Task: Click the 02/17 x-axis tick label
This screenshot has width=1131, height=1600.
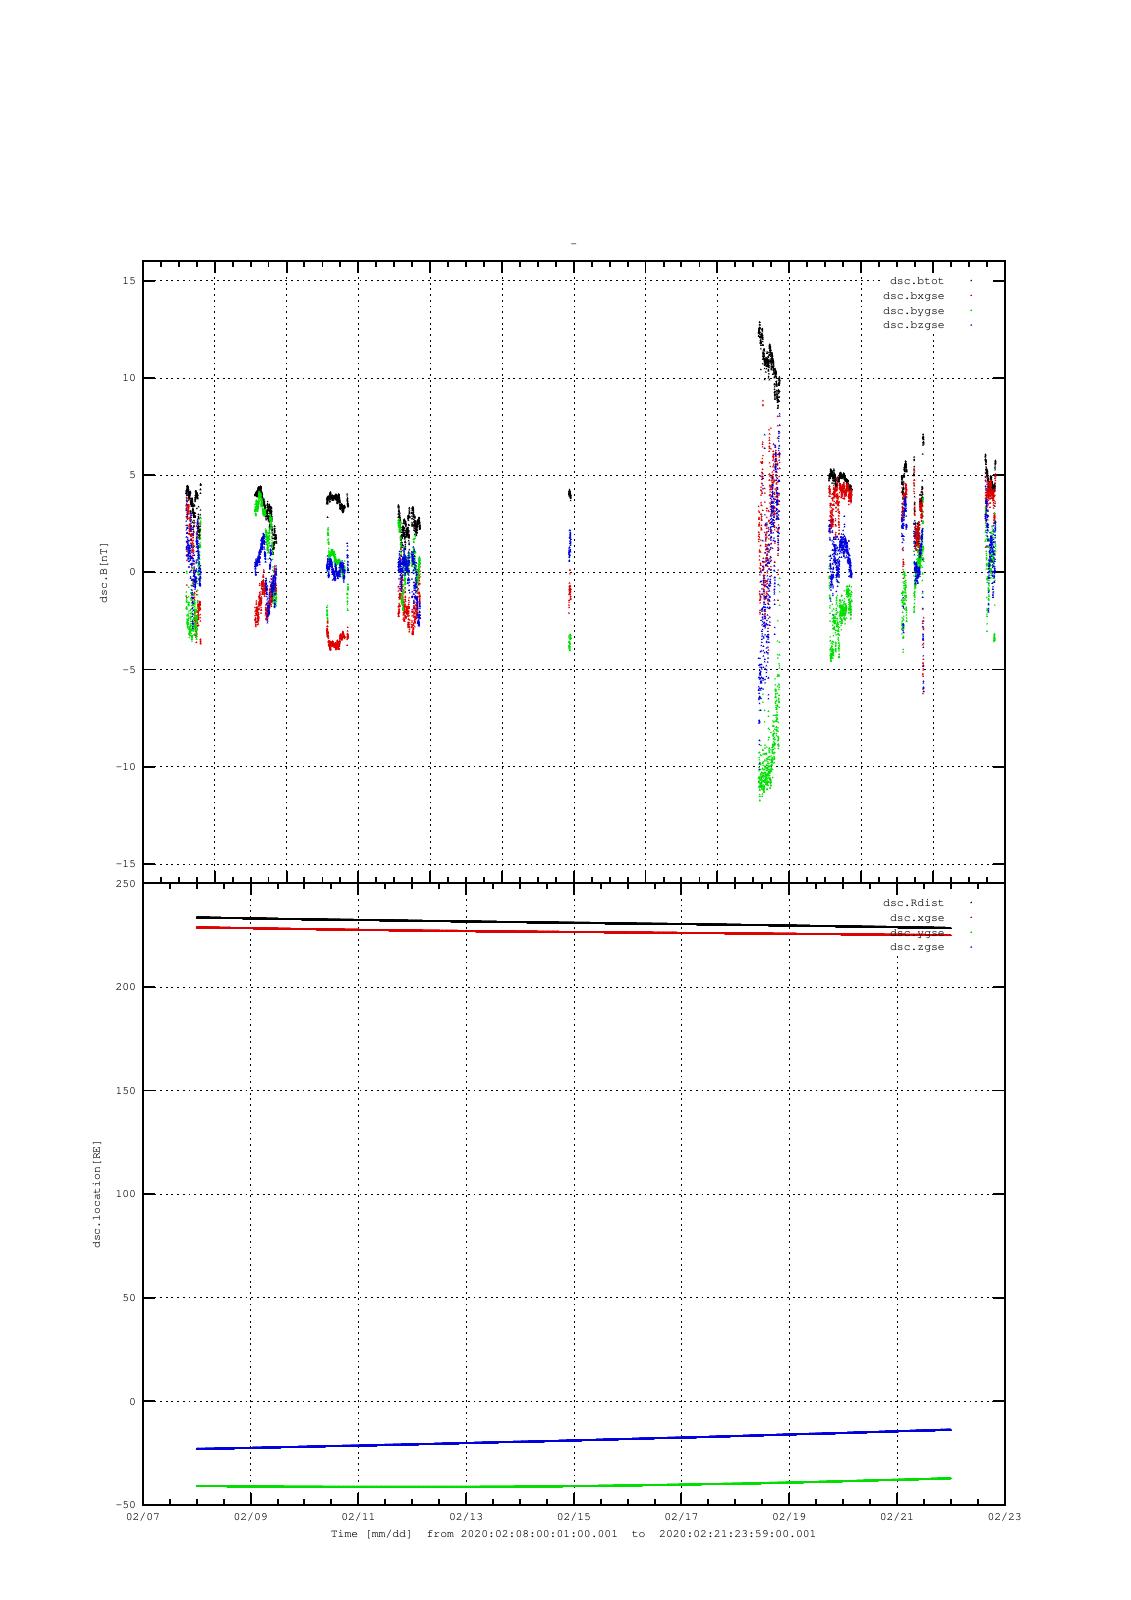Action: click(681, 1517)
